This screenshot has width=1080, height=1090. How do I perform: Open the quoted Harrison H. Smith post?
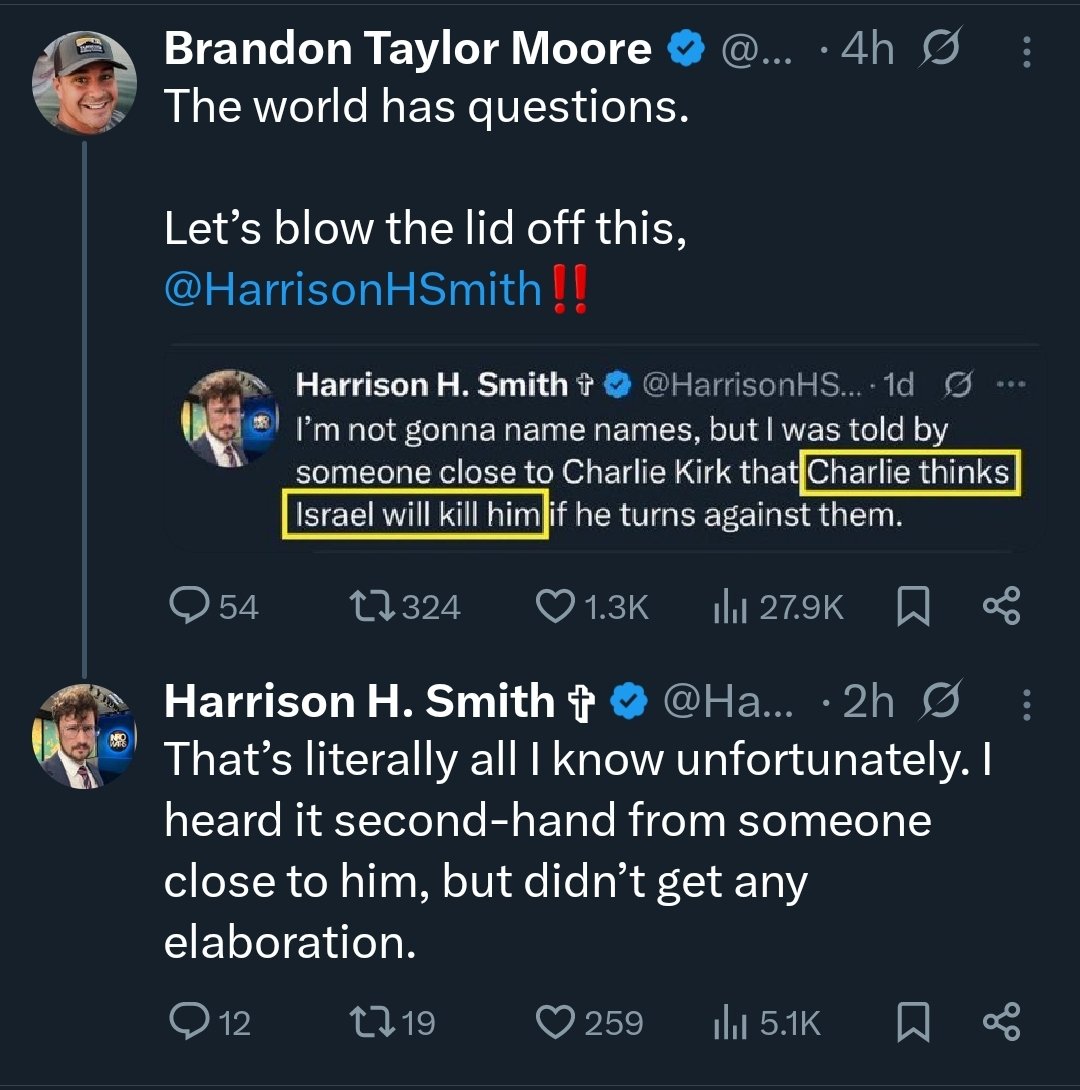pyautogui.click(x=620, y=470)
